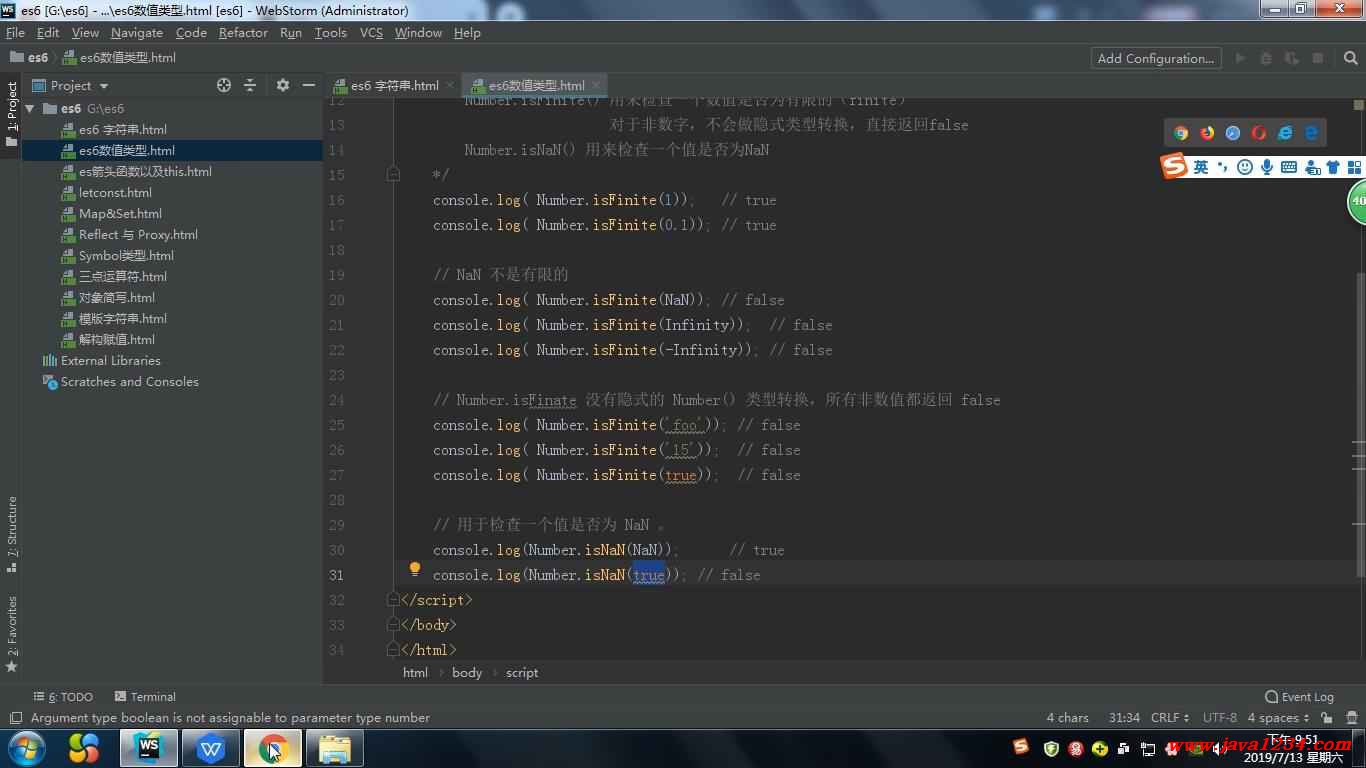Image resolution: width=1366 pixels, height=768 pixels.
Task: Open Sogou soft keyboard icon
Action: (1289, 167)
